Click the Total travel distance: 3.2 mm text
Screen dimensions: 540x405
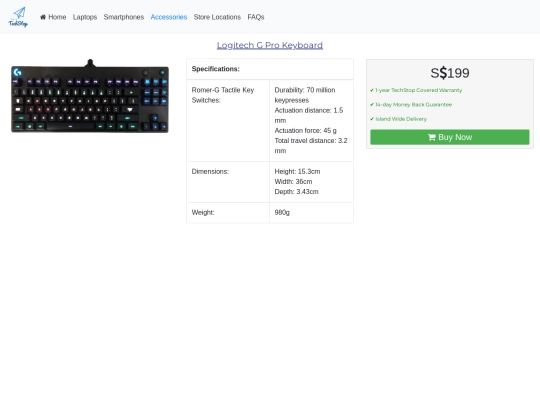click(311, 146)
